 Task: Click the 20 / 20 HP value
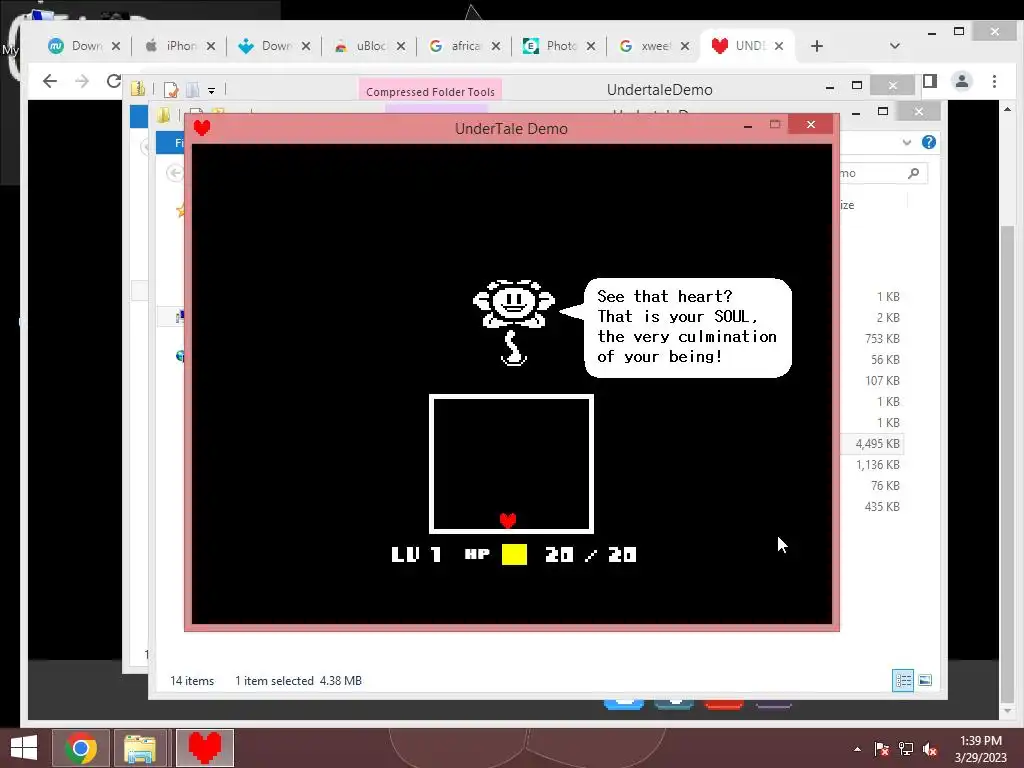(x=590, y=554)
